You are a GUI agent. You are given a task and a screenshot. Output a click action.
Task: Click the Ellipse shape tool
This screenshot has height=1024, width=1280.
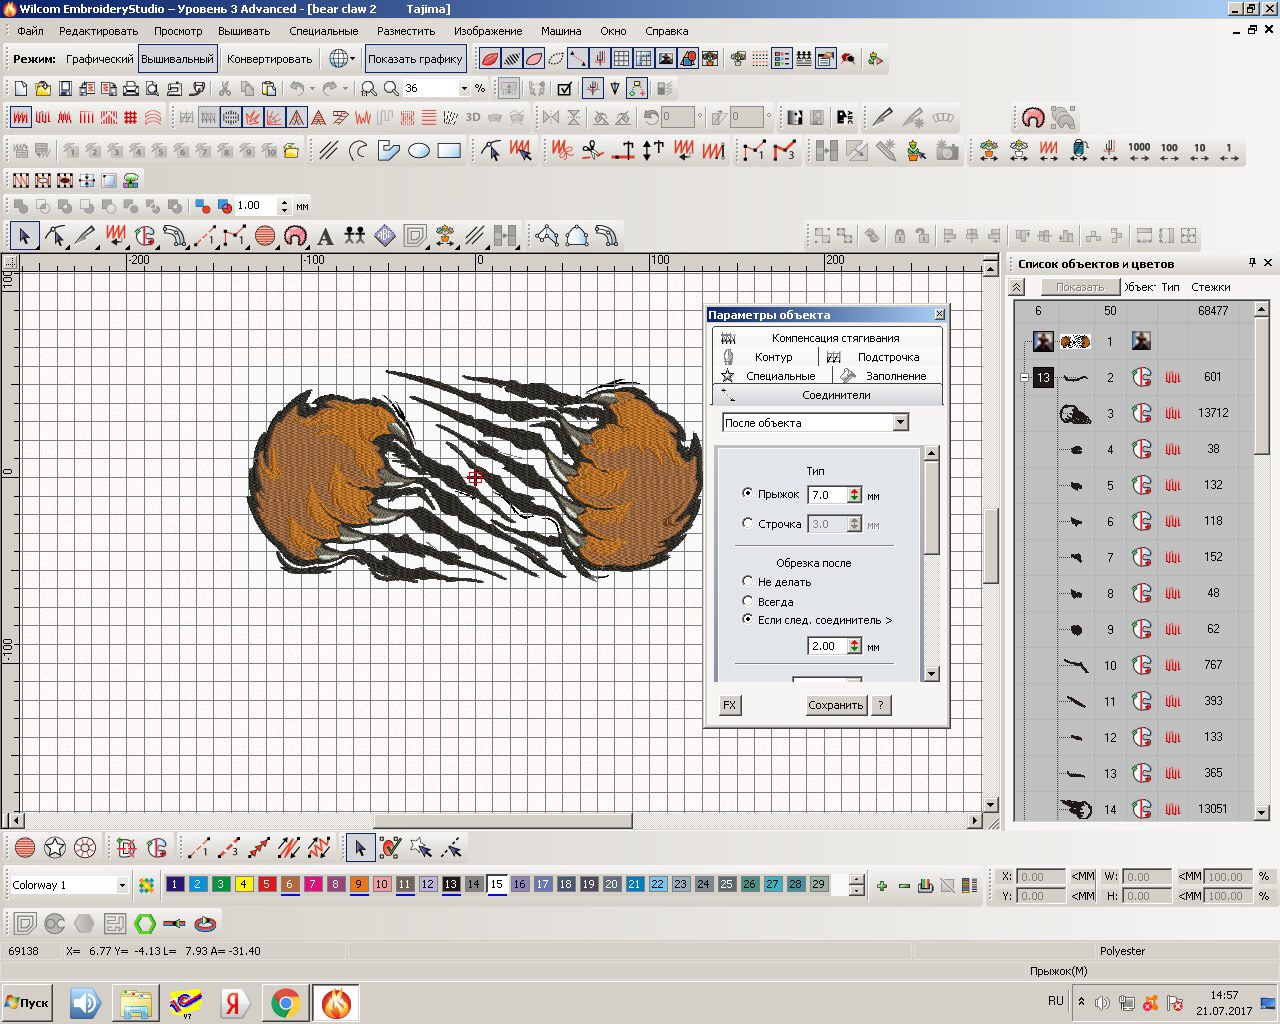[419, 151]
